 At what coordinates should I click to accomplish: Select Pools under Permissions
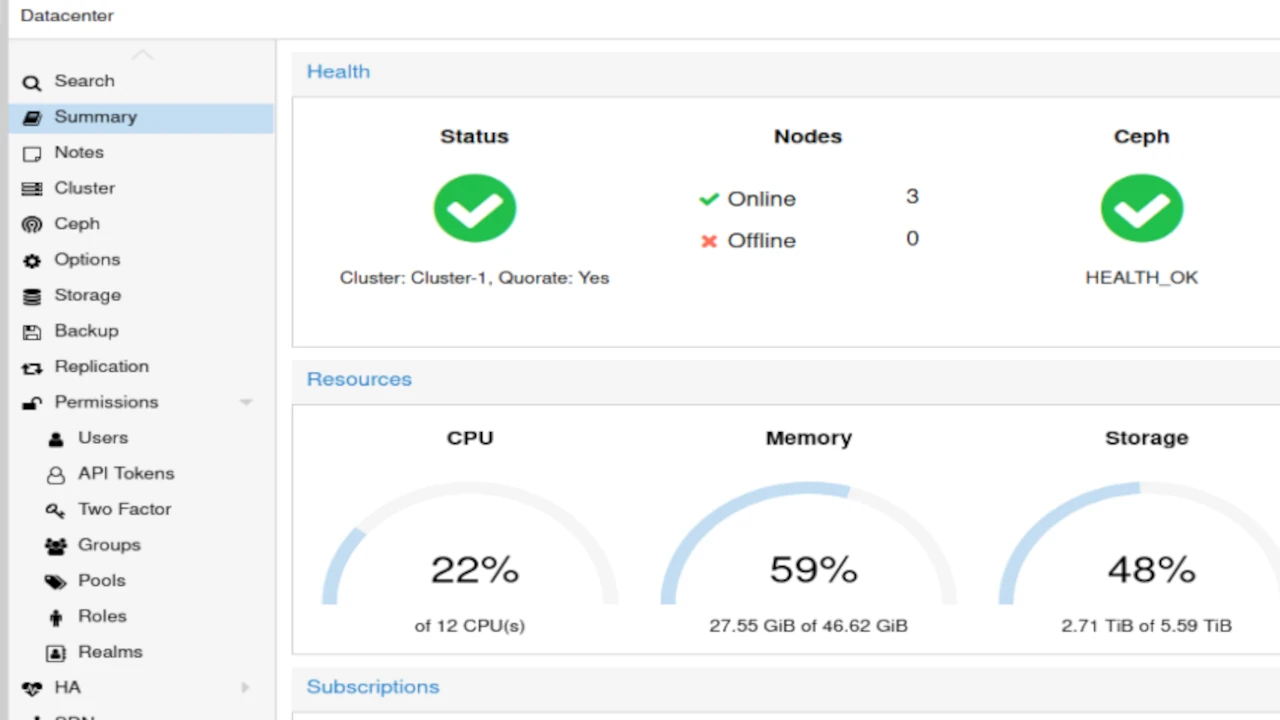[x=101, y=581]
